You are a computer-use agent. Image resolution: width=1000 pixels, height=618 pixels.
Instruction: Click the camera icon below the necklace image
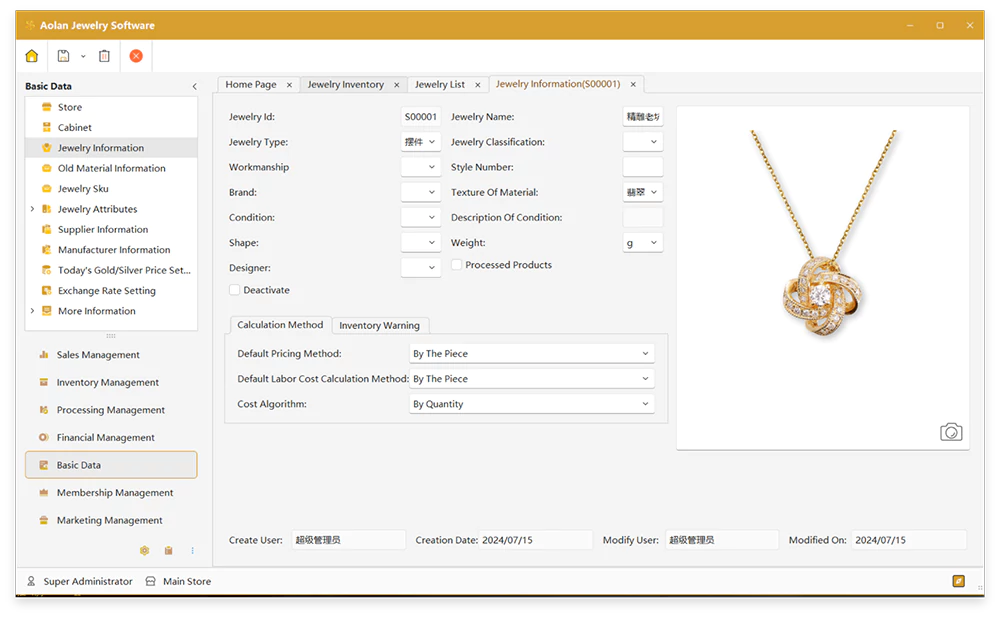951,432
